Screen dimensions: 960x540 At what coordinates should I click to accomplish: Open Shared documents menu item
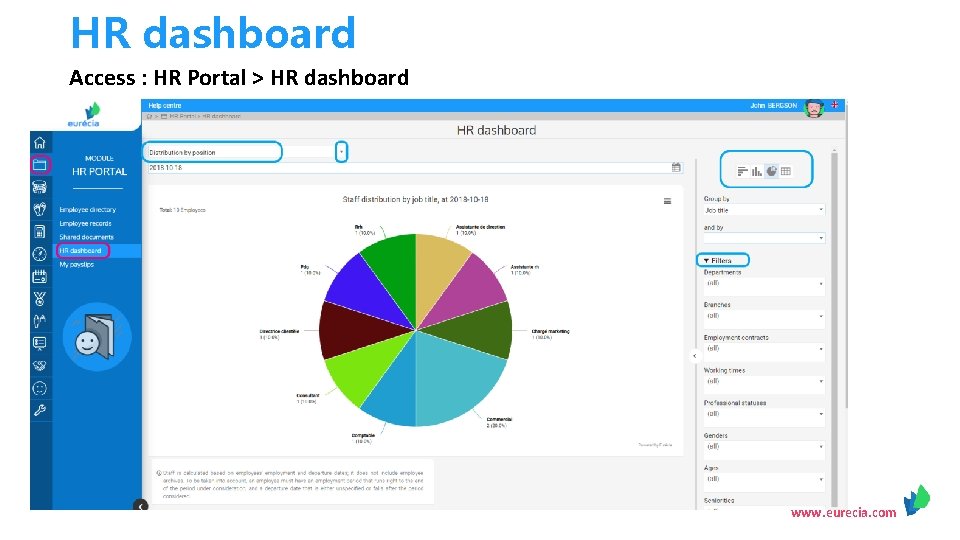tap(86, 237)
